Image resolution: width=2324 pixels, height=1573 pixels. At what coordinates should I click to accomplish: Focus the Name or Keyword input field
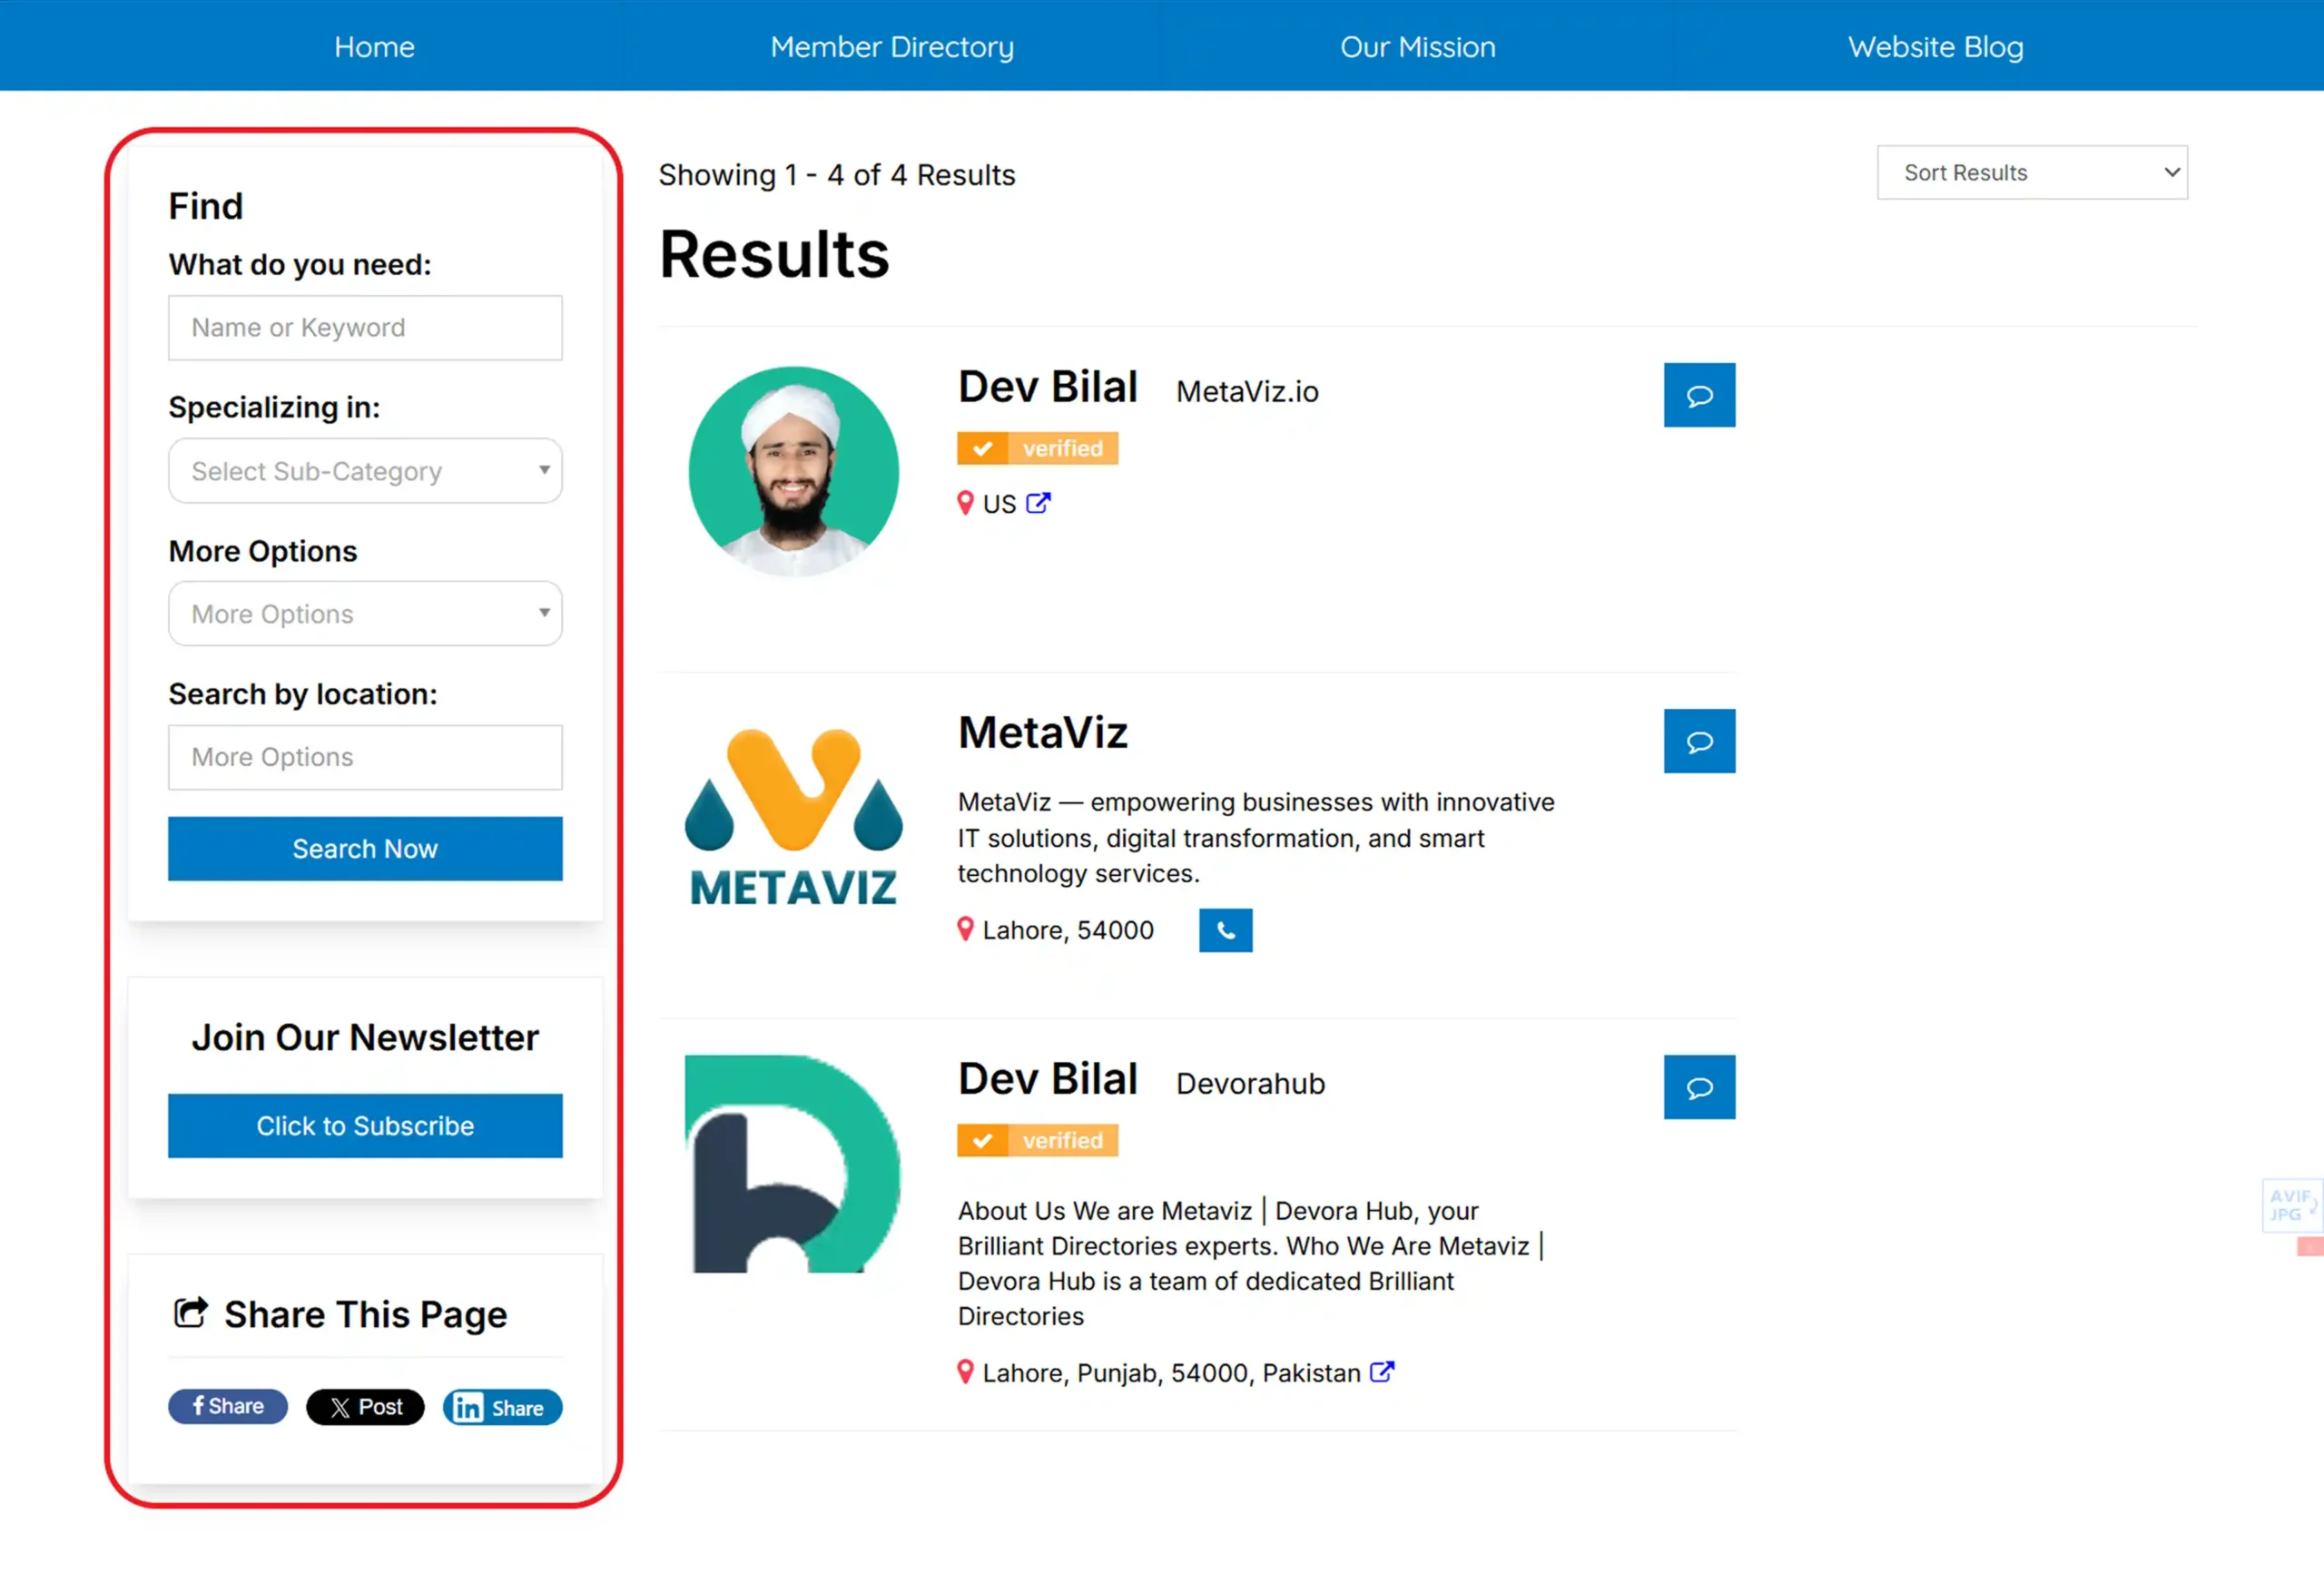365,328
